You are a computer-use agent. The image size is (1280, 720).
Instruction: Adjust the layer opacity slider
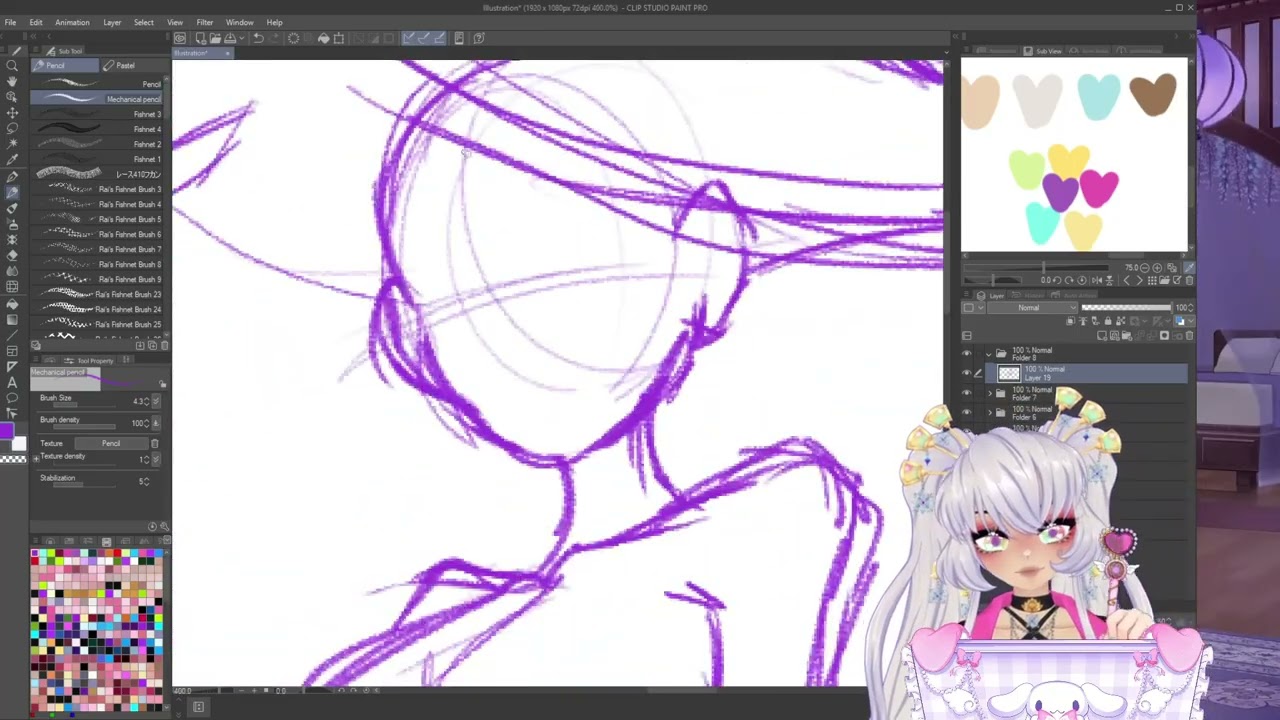[x=1126, y=308]
